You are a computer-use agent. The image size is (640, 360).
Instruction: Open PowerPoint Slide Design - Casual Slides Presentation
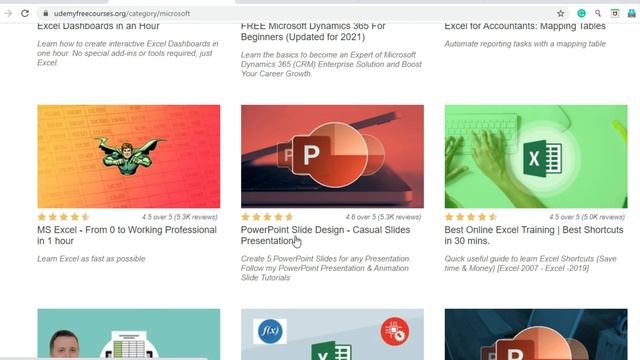[x=325, y=235]
